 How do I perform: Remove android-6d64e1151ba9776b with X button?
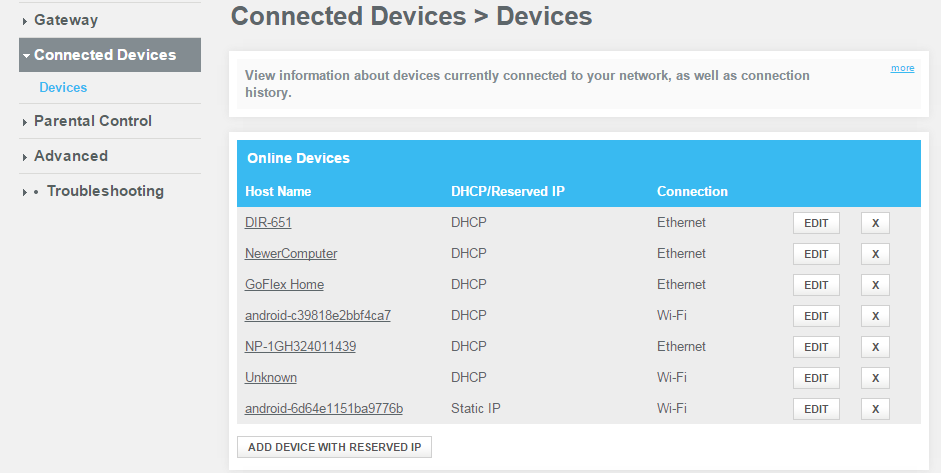click(875, 409)
